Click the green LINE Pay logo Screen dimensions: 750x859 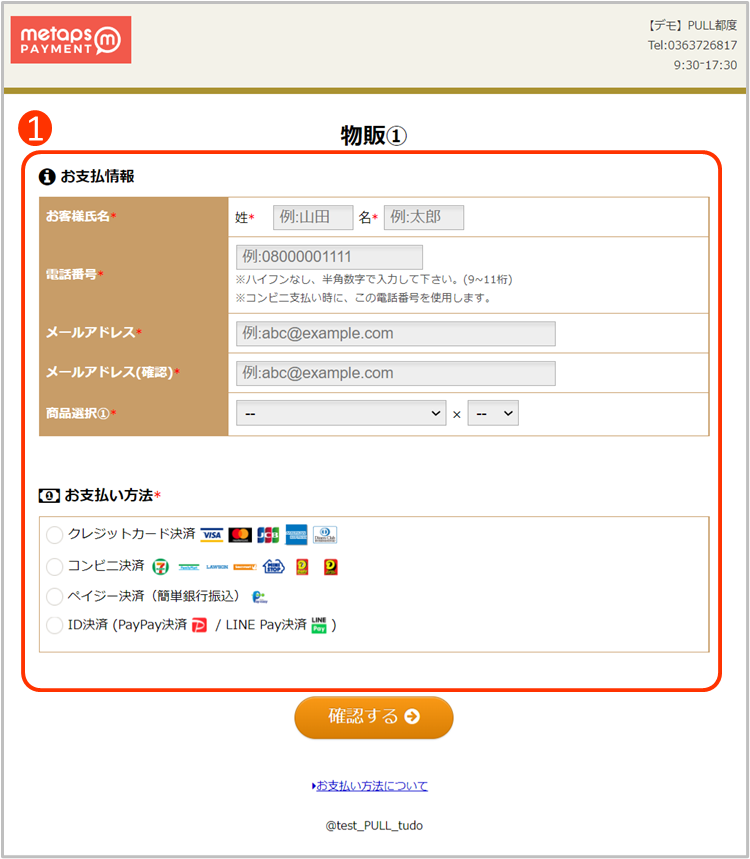tap(319, 625)
